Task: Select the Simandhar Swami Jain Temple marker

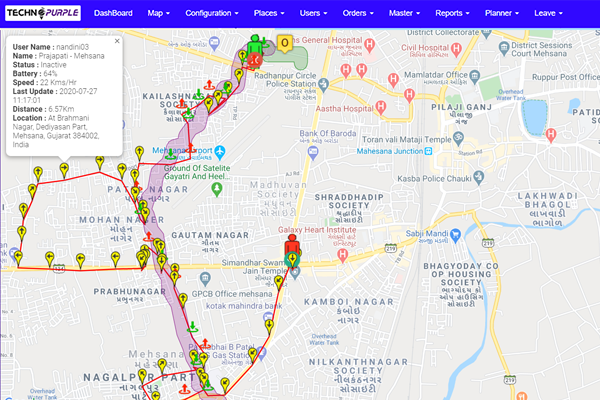Action: click(295, 273)
